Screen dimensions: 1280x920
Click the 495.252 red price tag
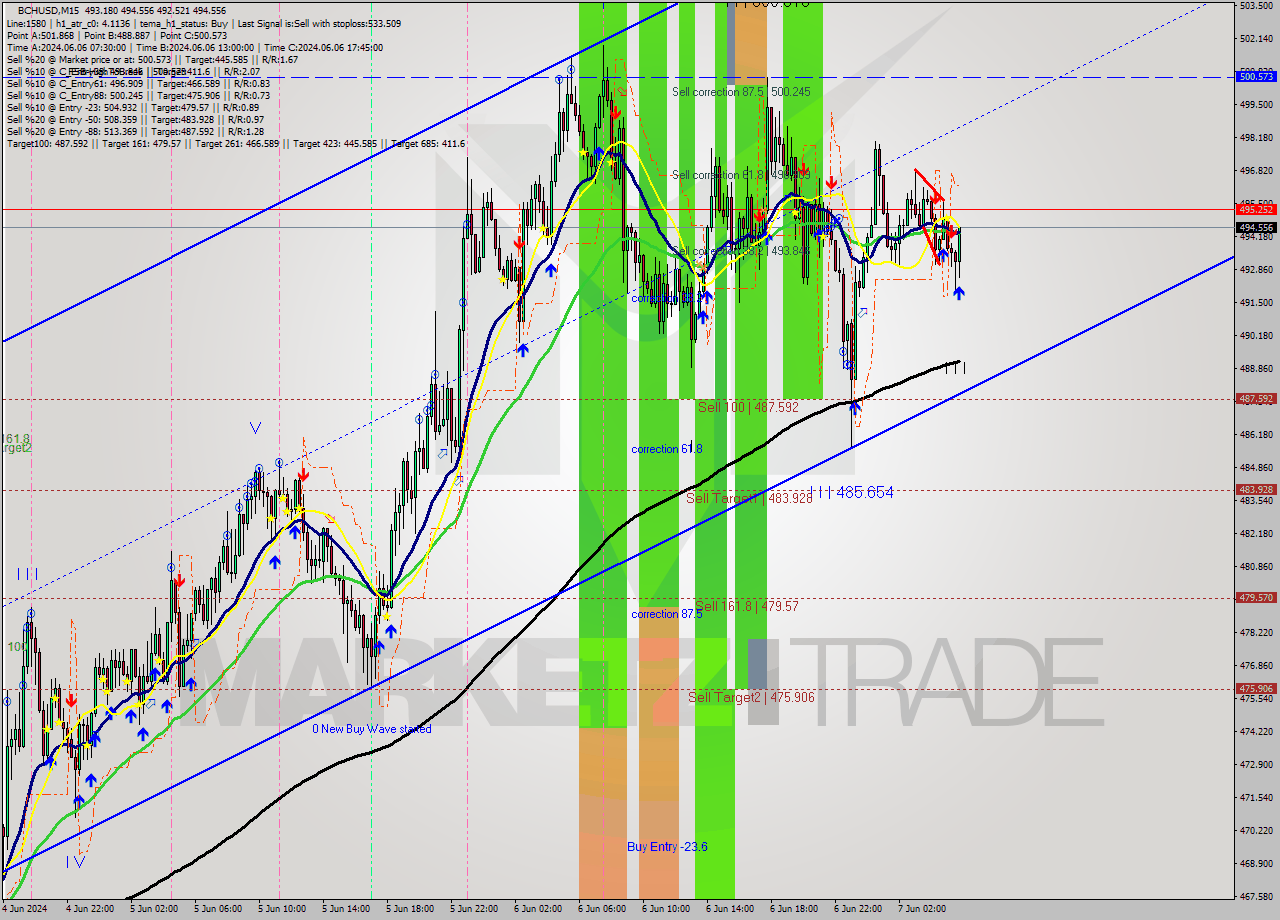pos(1256,209)
